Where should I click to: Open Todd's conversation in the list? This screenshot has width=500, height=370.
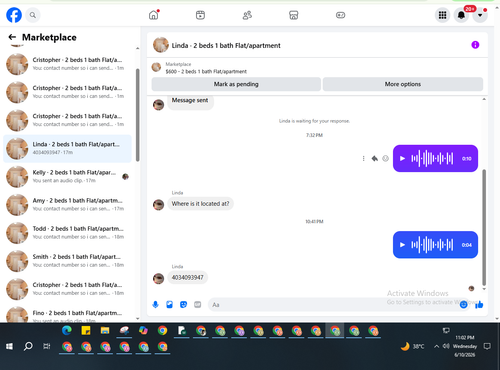point(67,233)
